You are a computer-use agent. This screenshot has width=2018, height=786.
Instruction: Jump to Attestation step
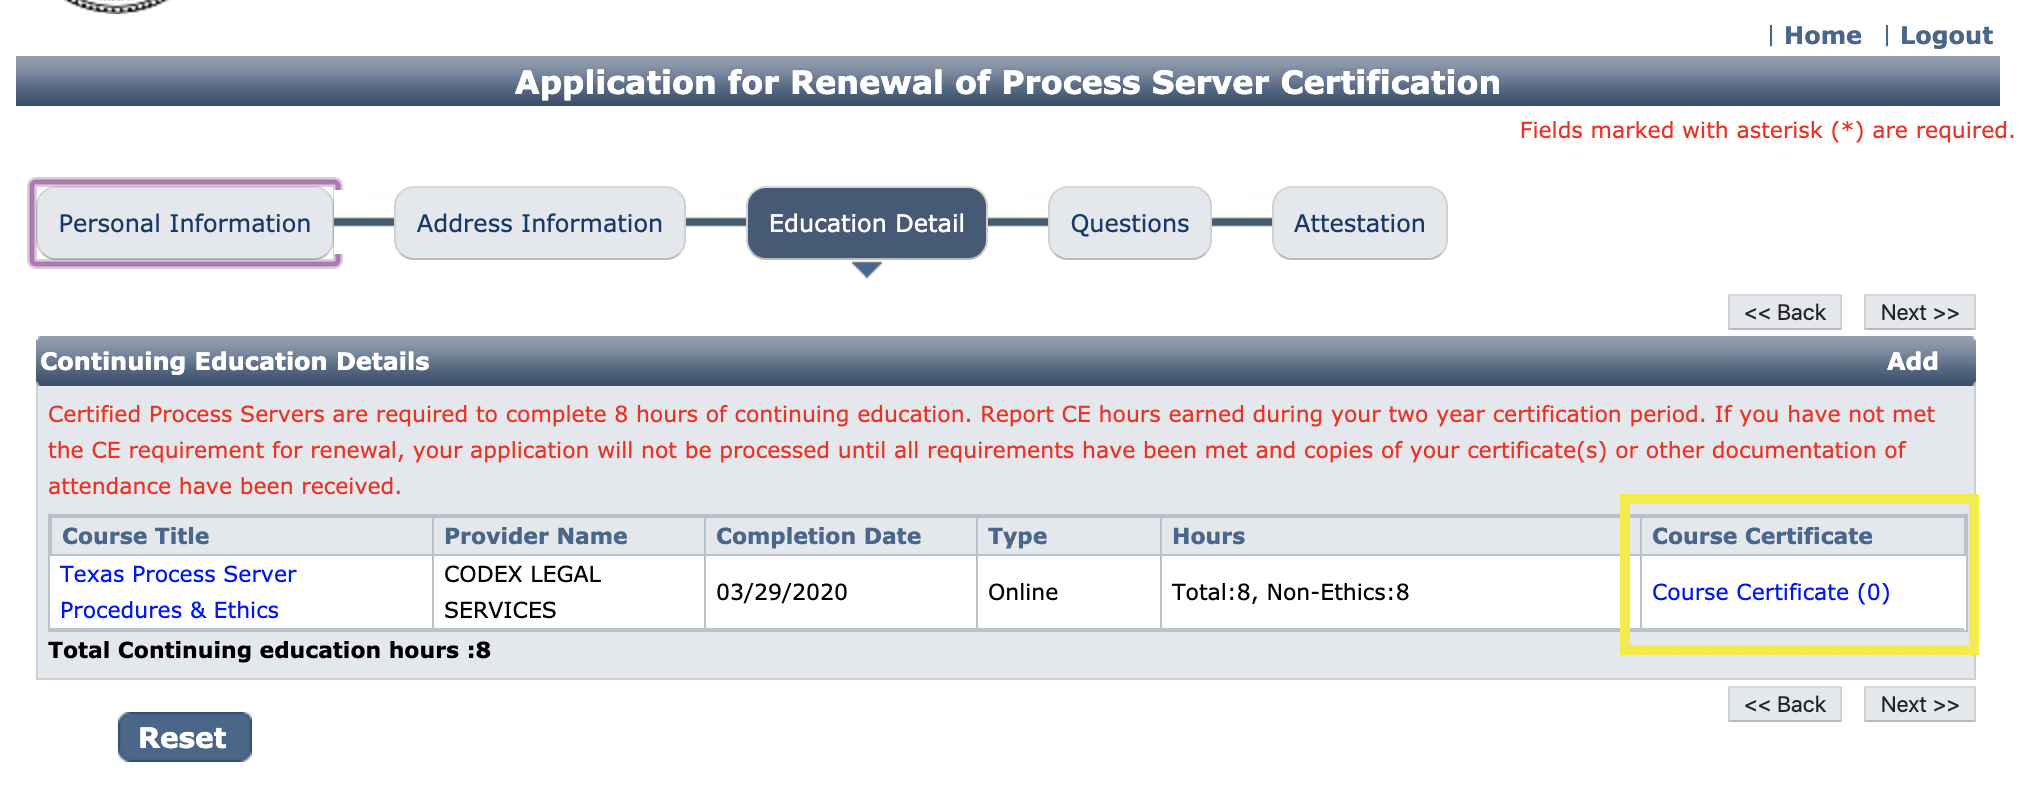(1360, 223)
